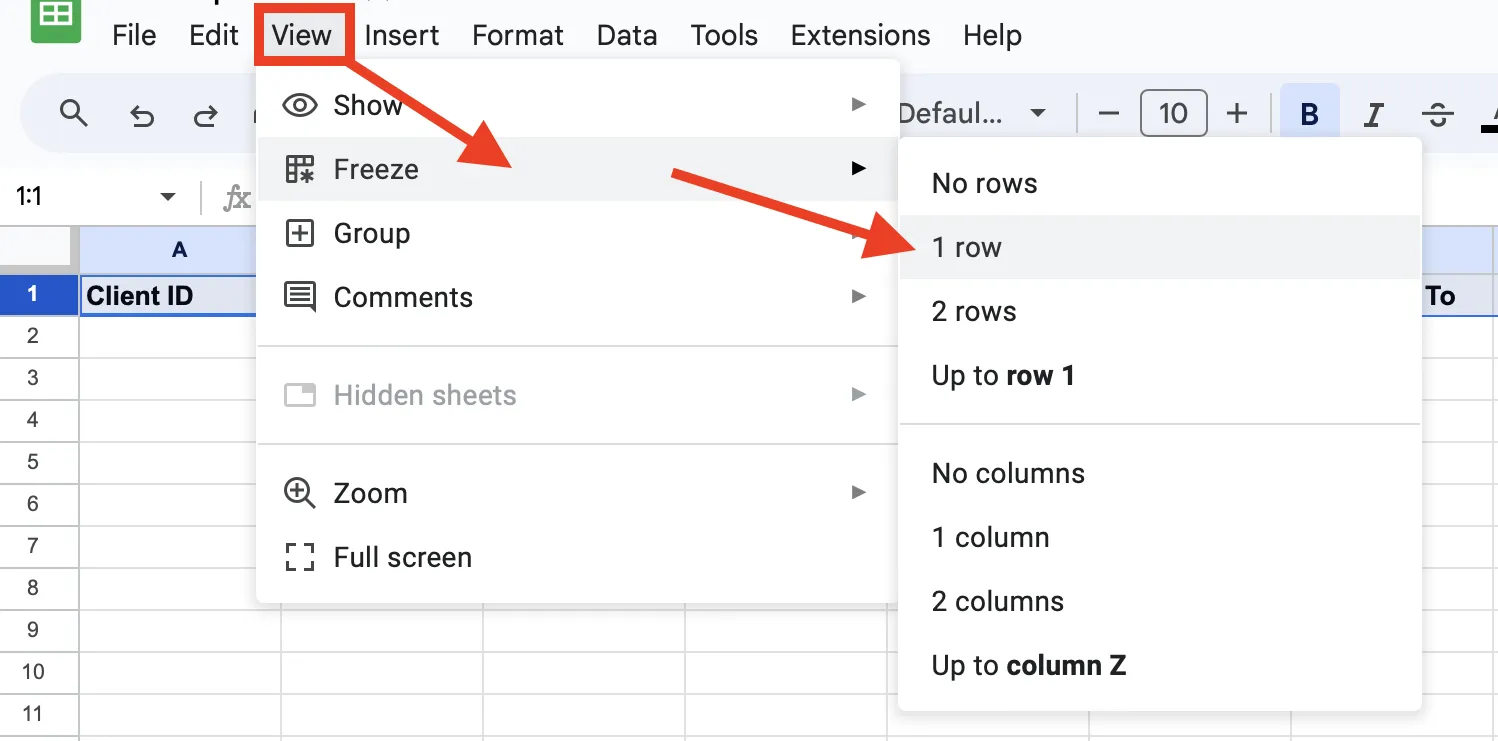Expand the Zoom submenu
Image resolution: width=1498 pixels, height=741 pixels.
(578, 493)
